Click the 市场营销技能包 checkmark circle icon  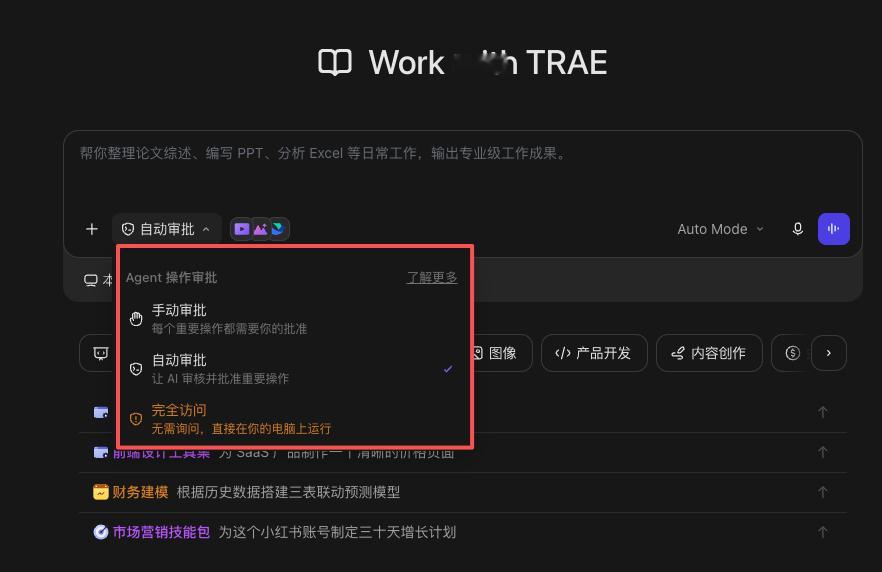[101, 532]
